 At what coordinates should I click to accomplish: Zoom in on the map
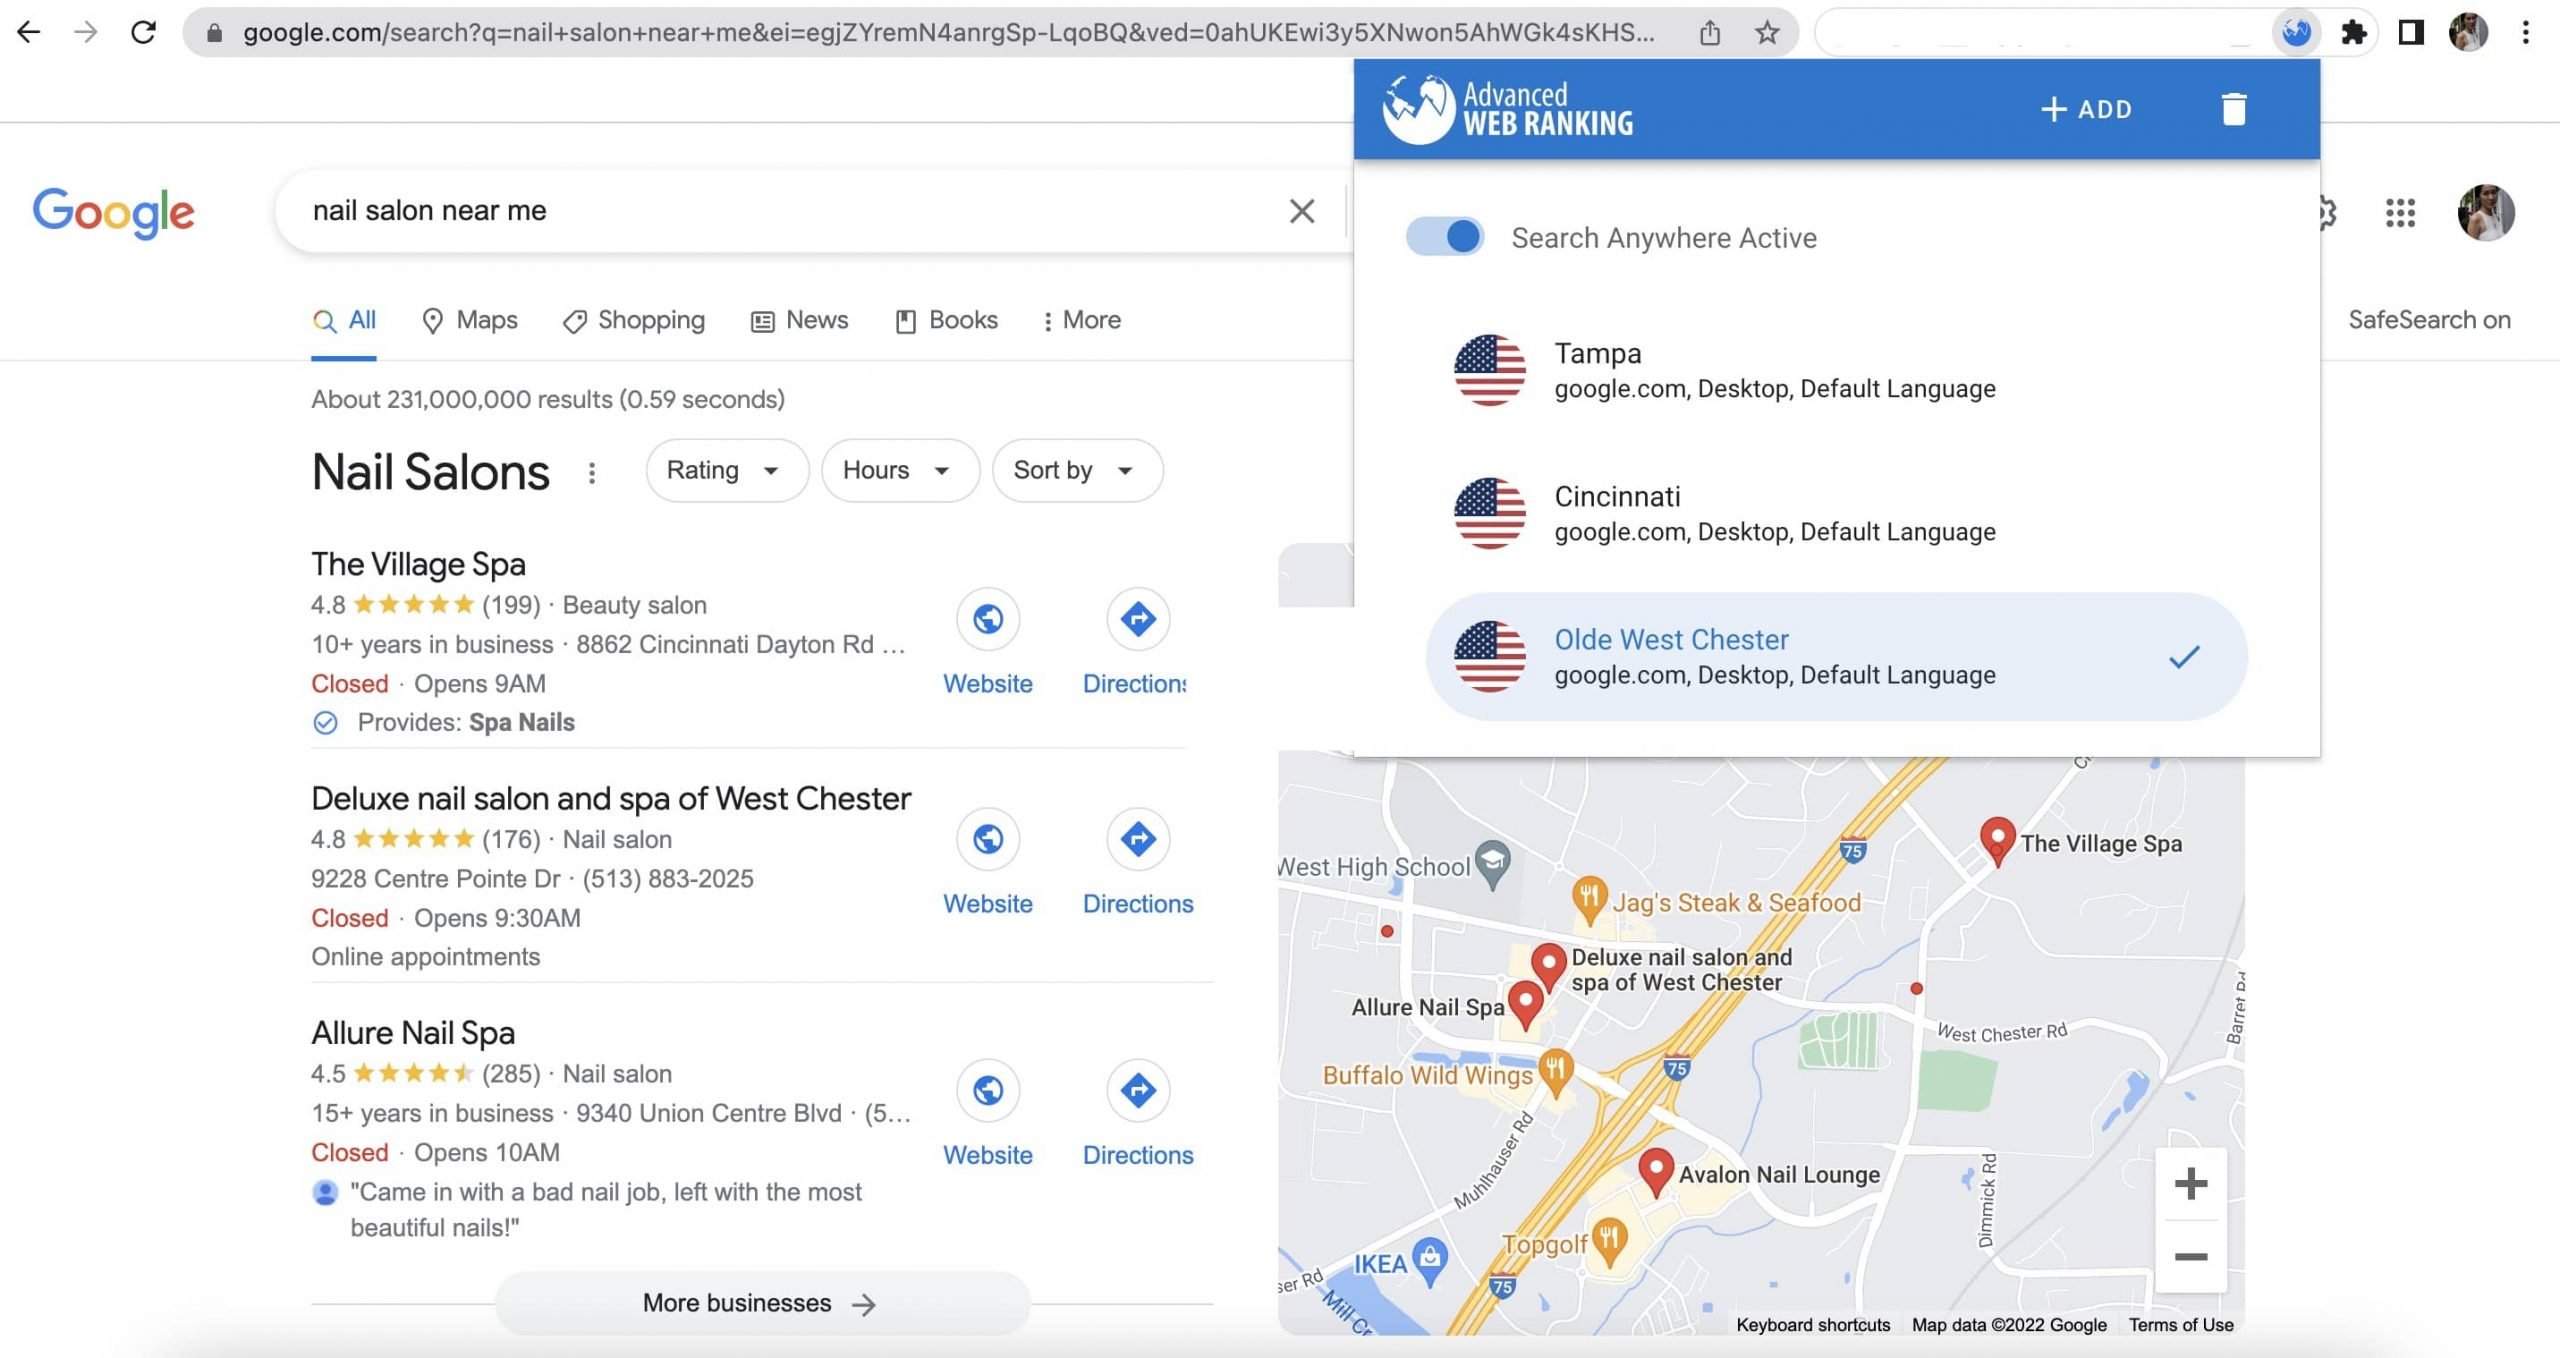(2190, 1184)
